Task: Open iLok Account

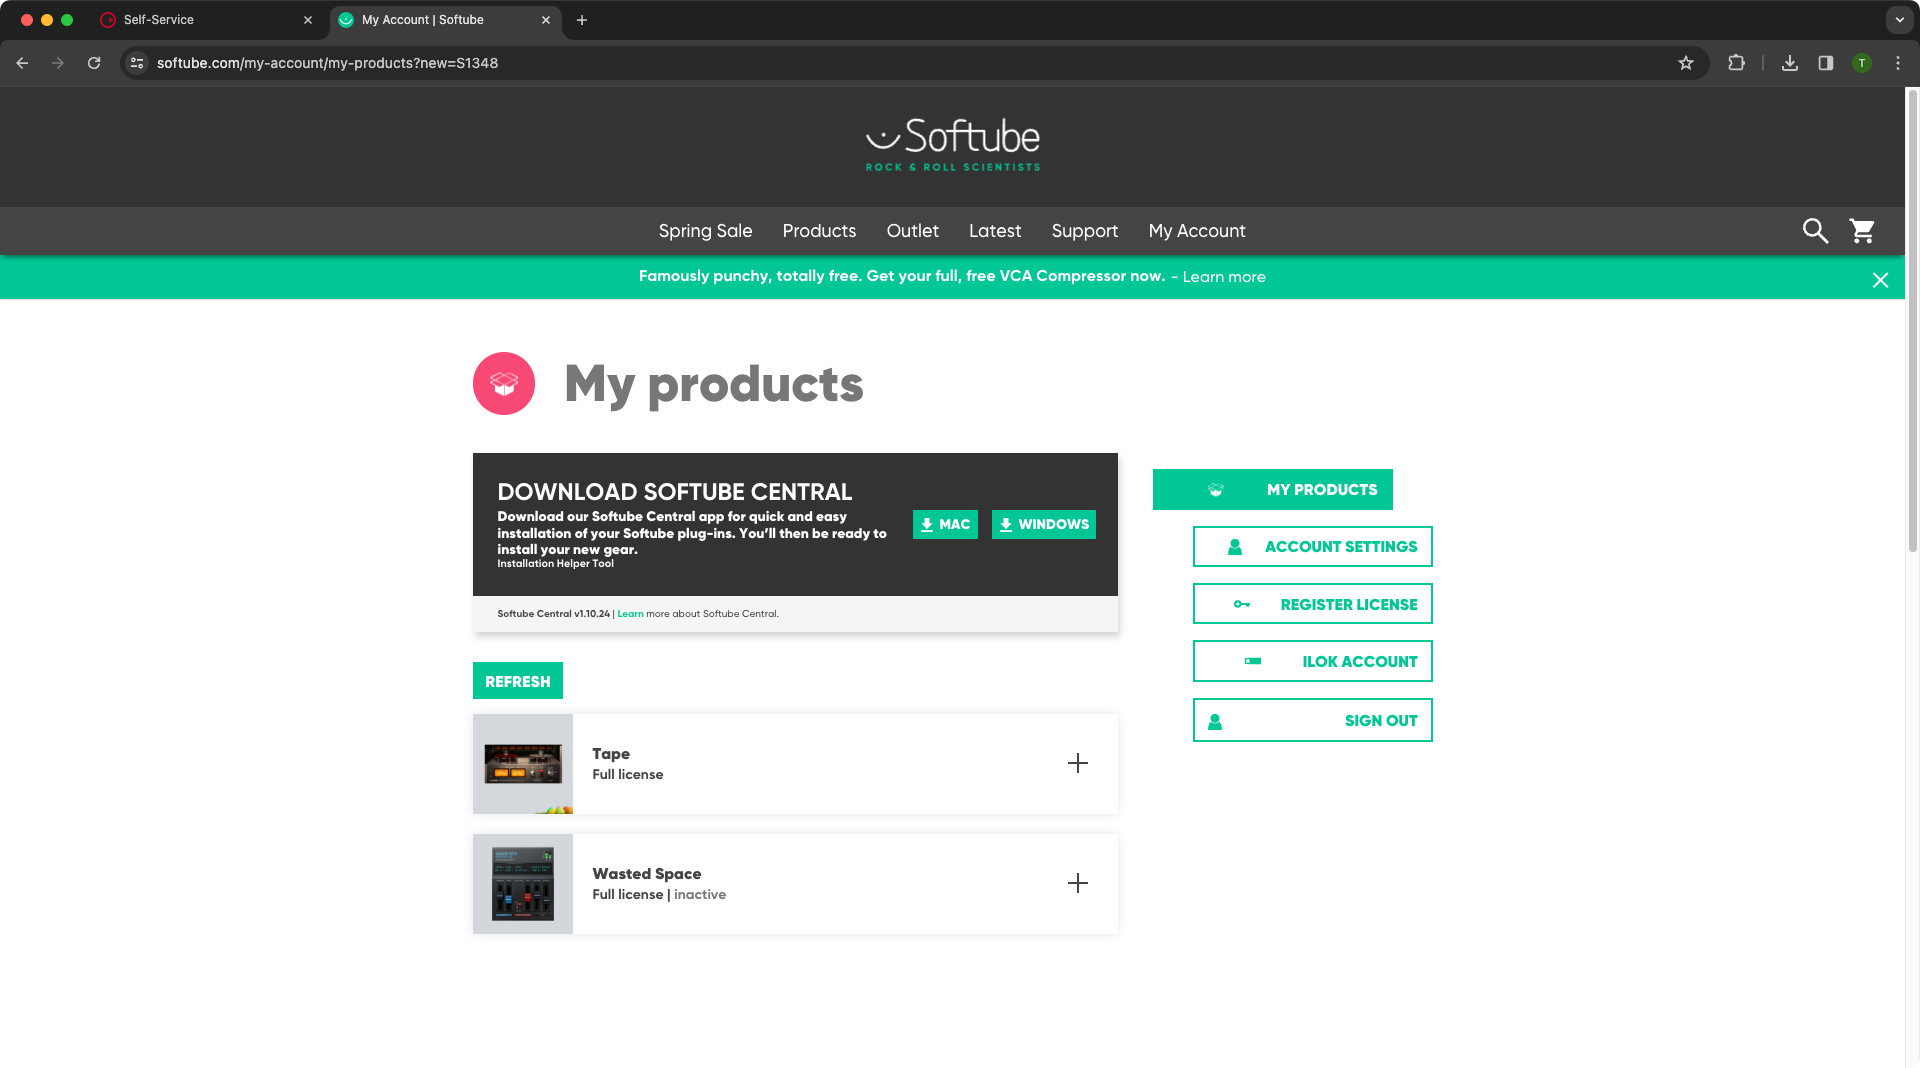Action: tap(1312, 661)
